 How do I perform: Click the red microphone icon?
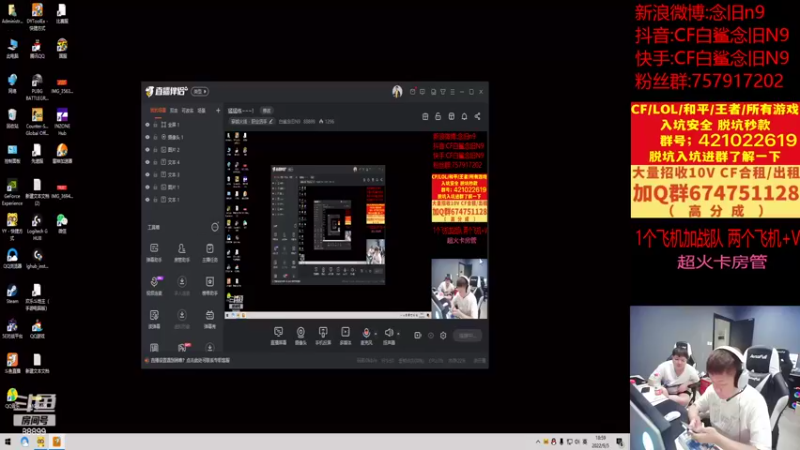pos(366,334)
